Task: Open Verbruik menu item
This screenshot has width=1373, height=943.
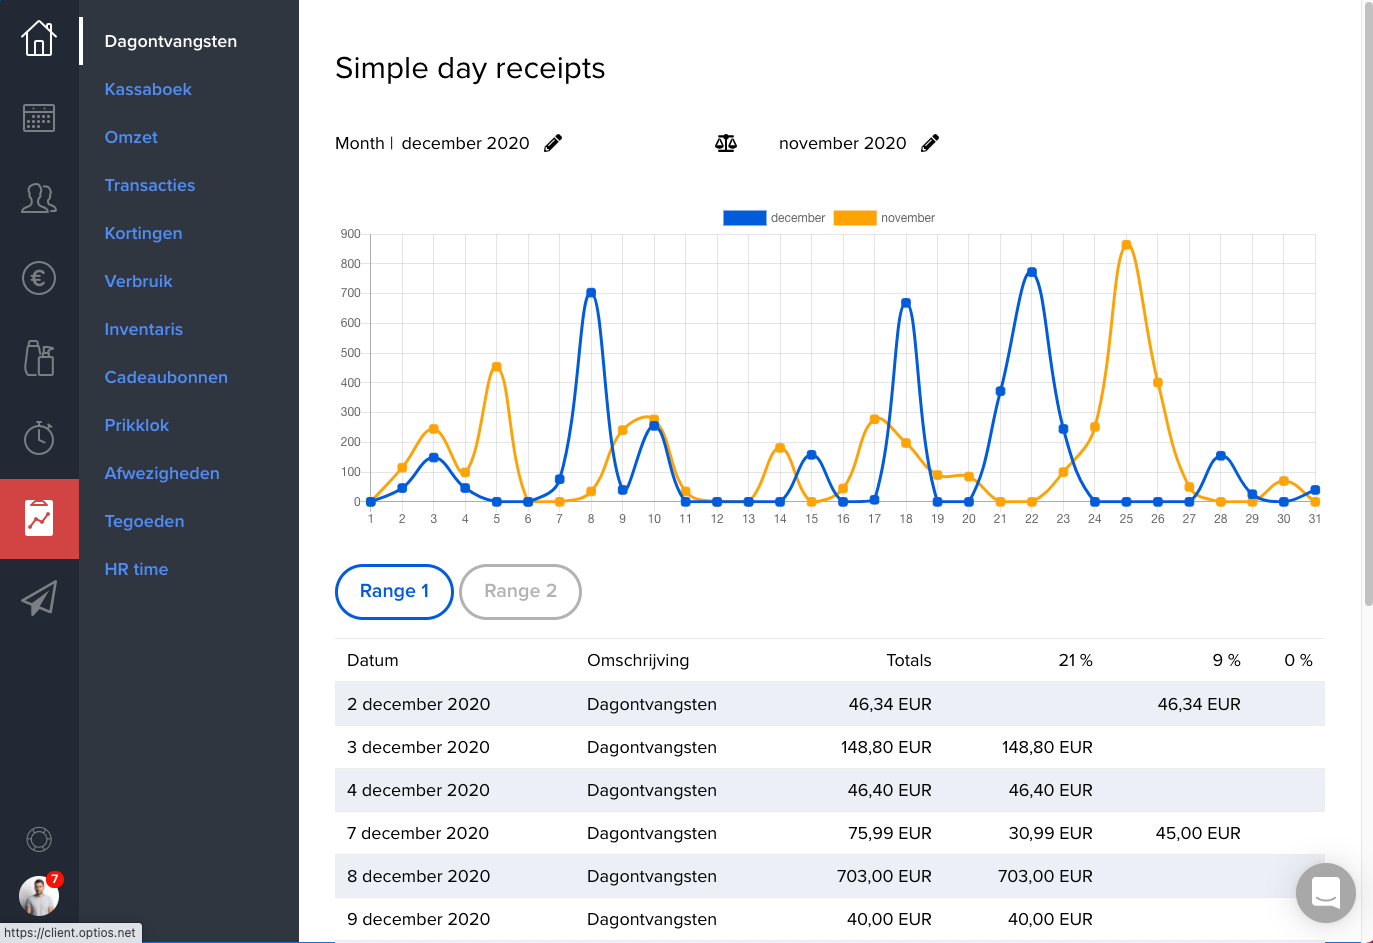Action: (138, 281)
